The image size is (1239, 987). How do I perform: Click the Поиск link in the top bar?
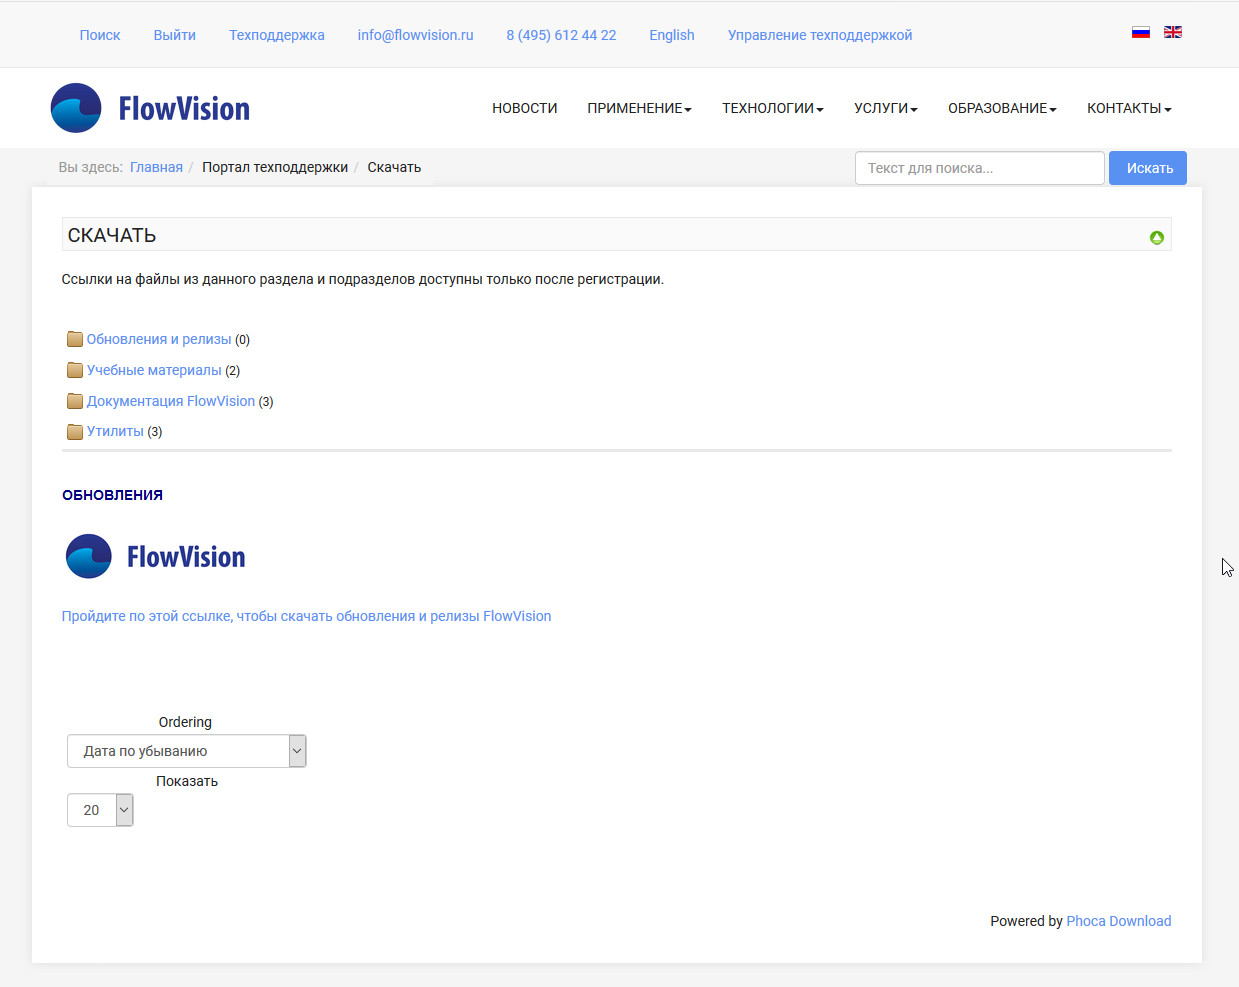tap(100, 35)
